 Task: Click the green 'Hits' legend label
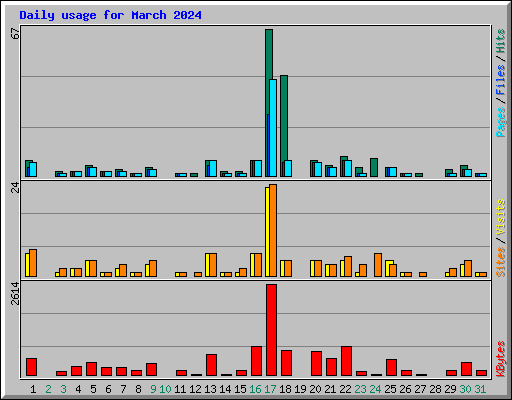[501, 41]
